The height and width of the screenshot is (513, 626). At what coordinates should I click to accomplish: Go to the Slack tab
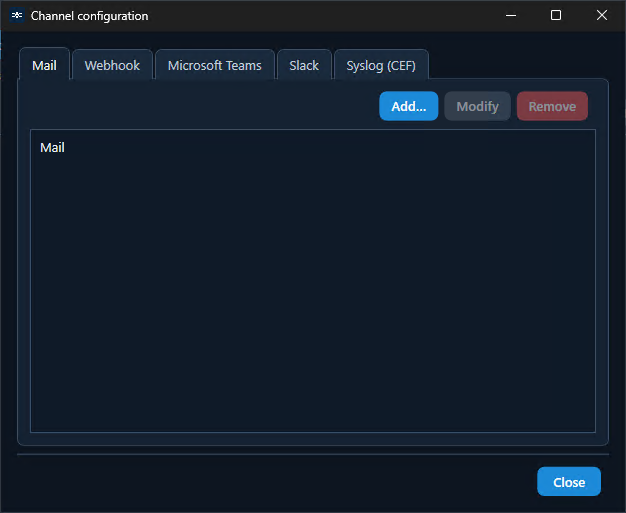(x=304, y=65)
